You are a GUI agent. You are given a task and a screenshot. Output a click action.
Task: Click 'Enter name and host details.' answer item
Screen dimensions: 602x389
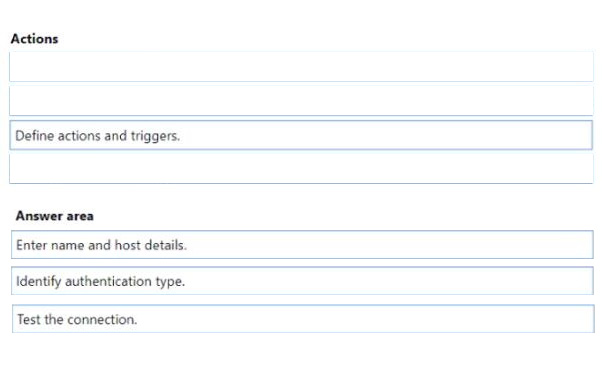point(302,245)
